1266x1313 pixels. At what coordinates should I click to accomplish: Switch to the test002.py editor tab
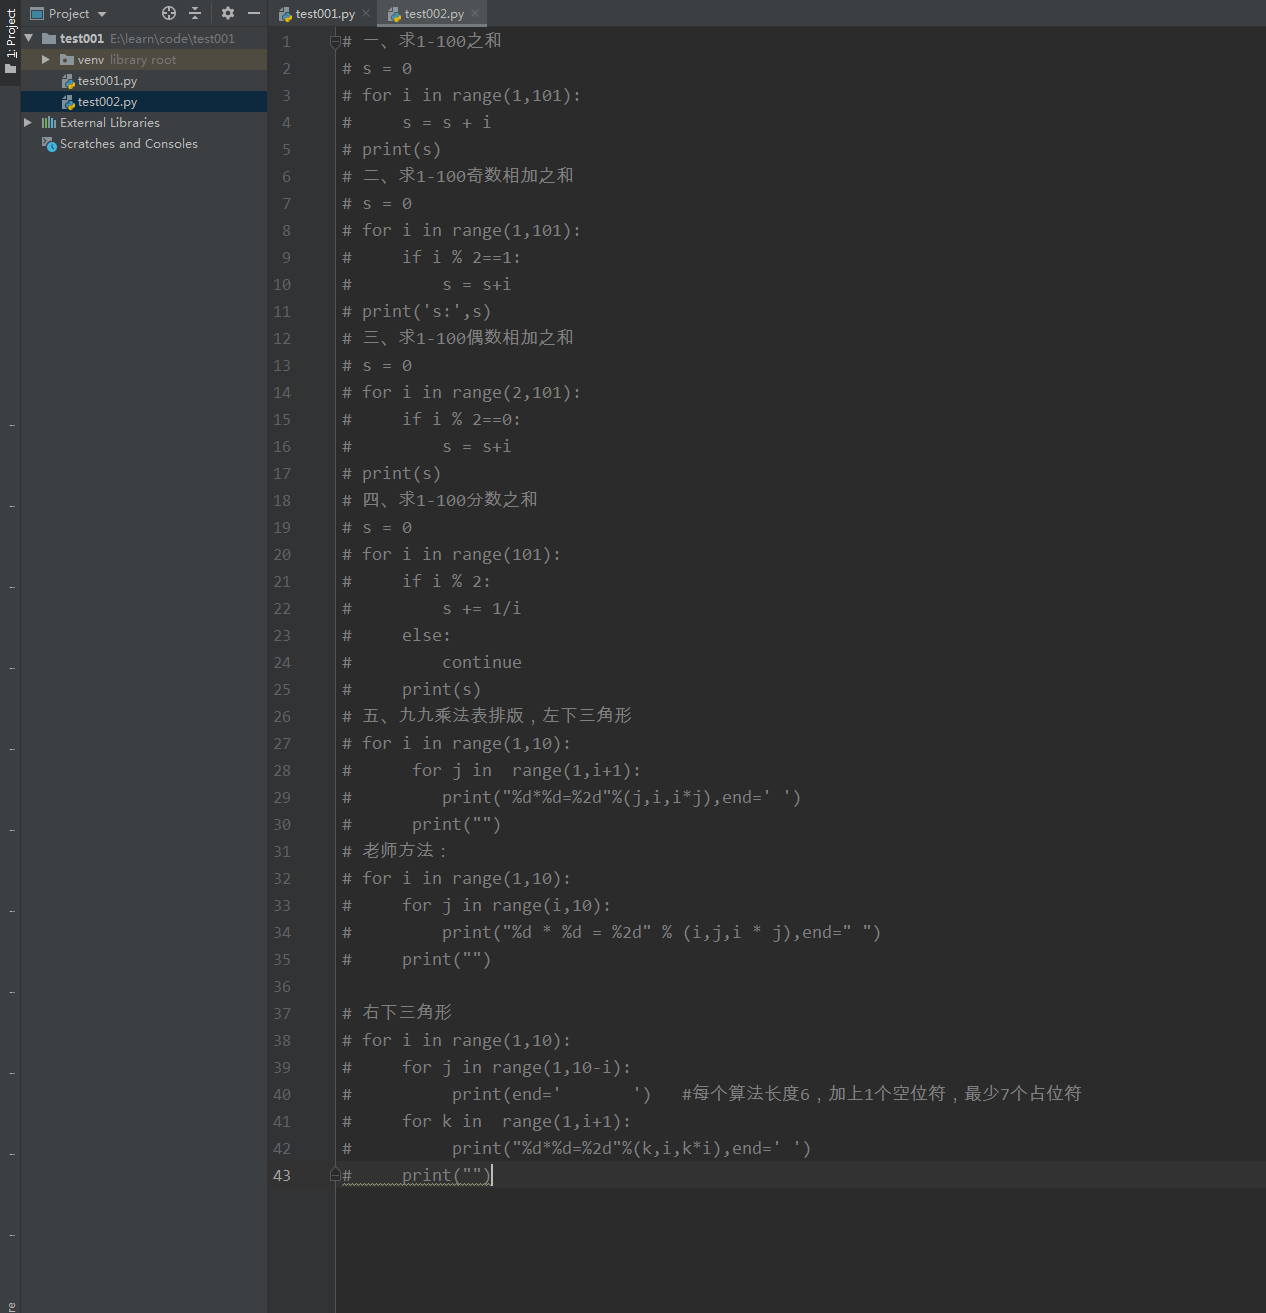pos(434,14)
